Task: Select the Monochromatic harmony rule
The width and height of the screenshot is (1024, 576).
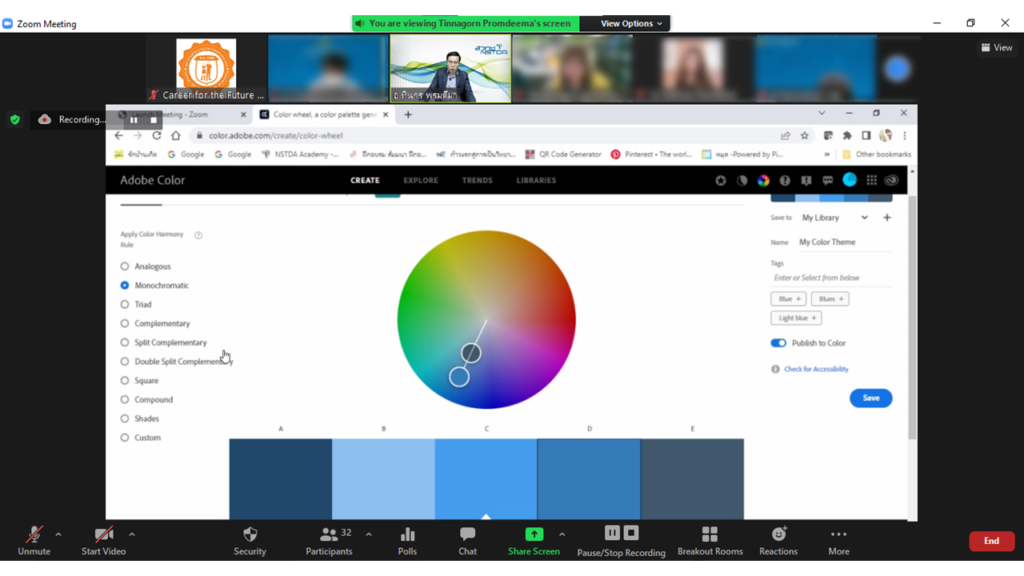Action: pos(125,285)
